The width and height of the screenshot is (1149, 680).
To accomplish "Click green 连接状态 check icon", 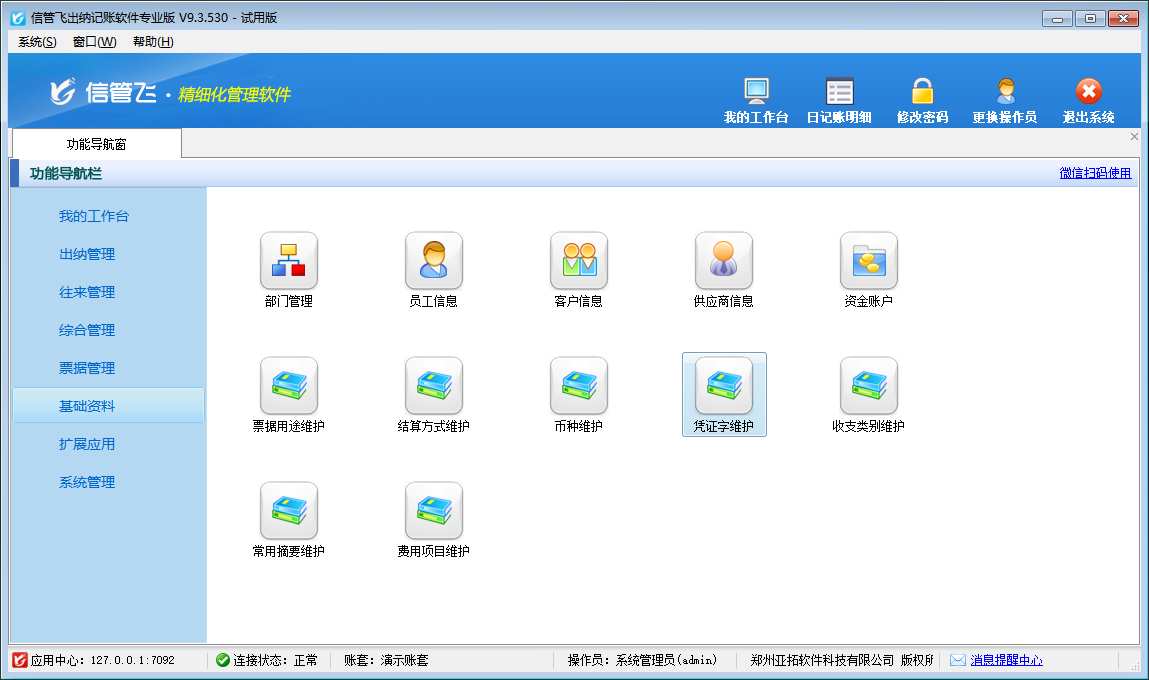I will [223, 660].
